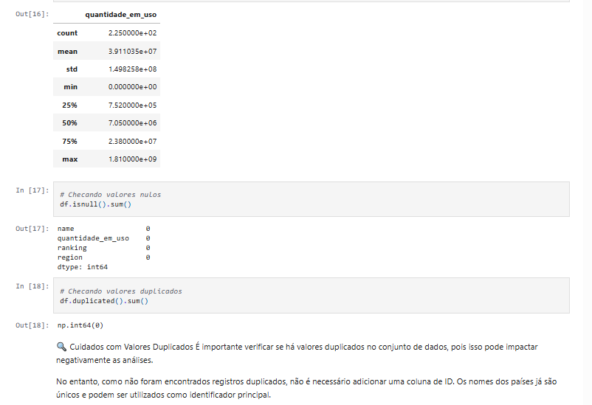Click the quantidade_em_uso column header
Screen dimensions: 592x405
120,15
